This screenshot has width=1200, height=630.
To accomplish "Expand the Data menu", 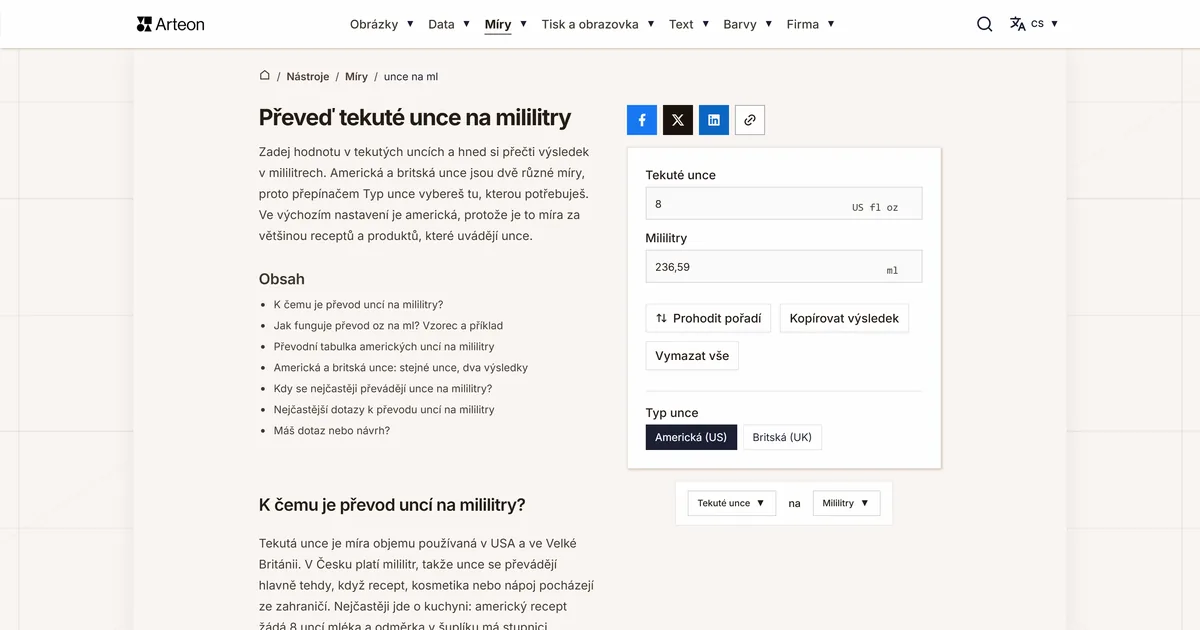I will tap(449, 24).
